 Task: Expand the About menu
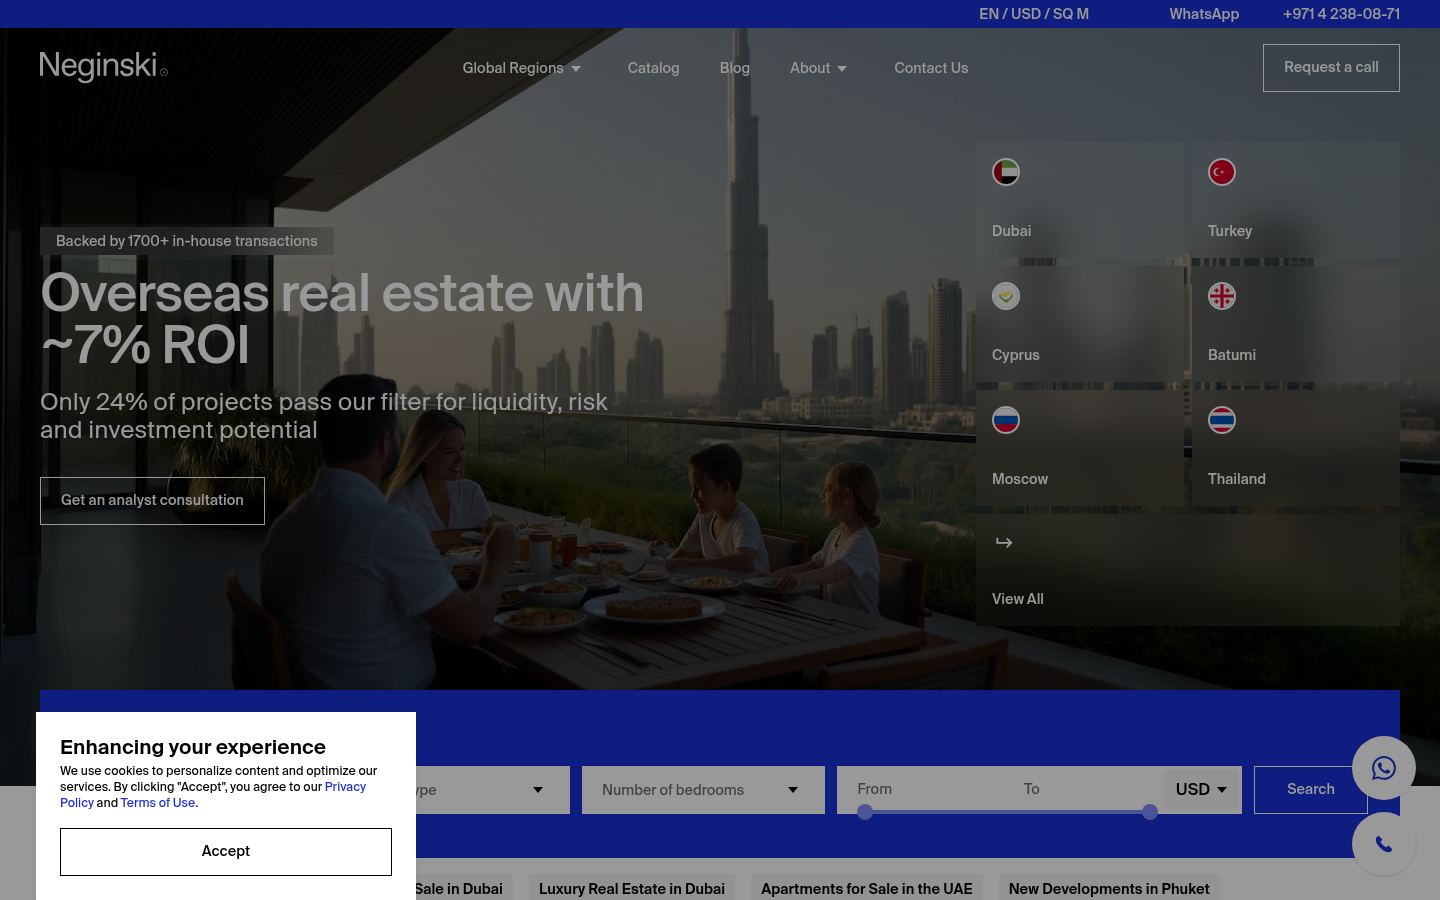coord(819,68)
